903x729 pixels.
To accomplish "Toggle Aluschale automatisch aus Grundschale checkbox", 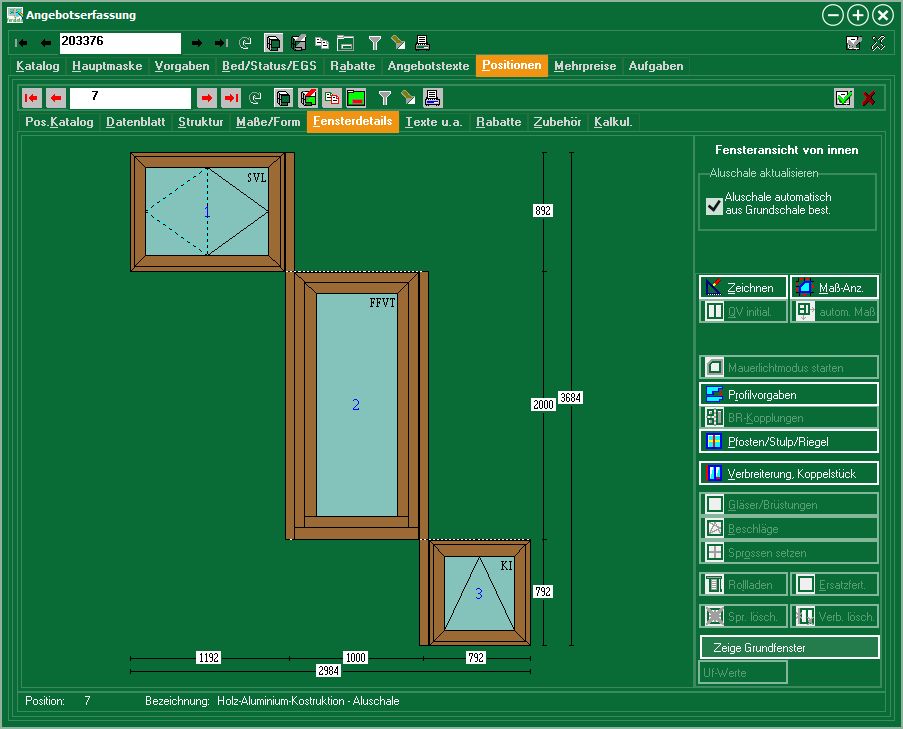I will (x=714, y=206).
